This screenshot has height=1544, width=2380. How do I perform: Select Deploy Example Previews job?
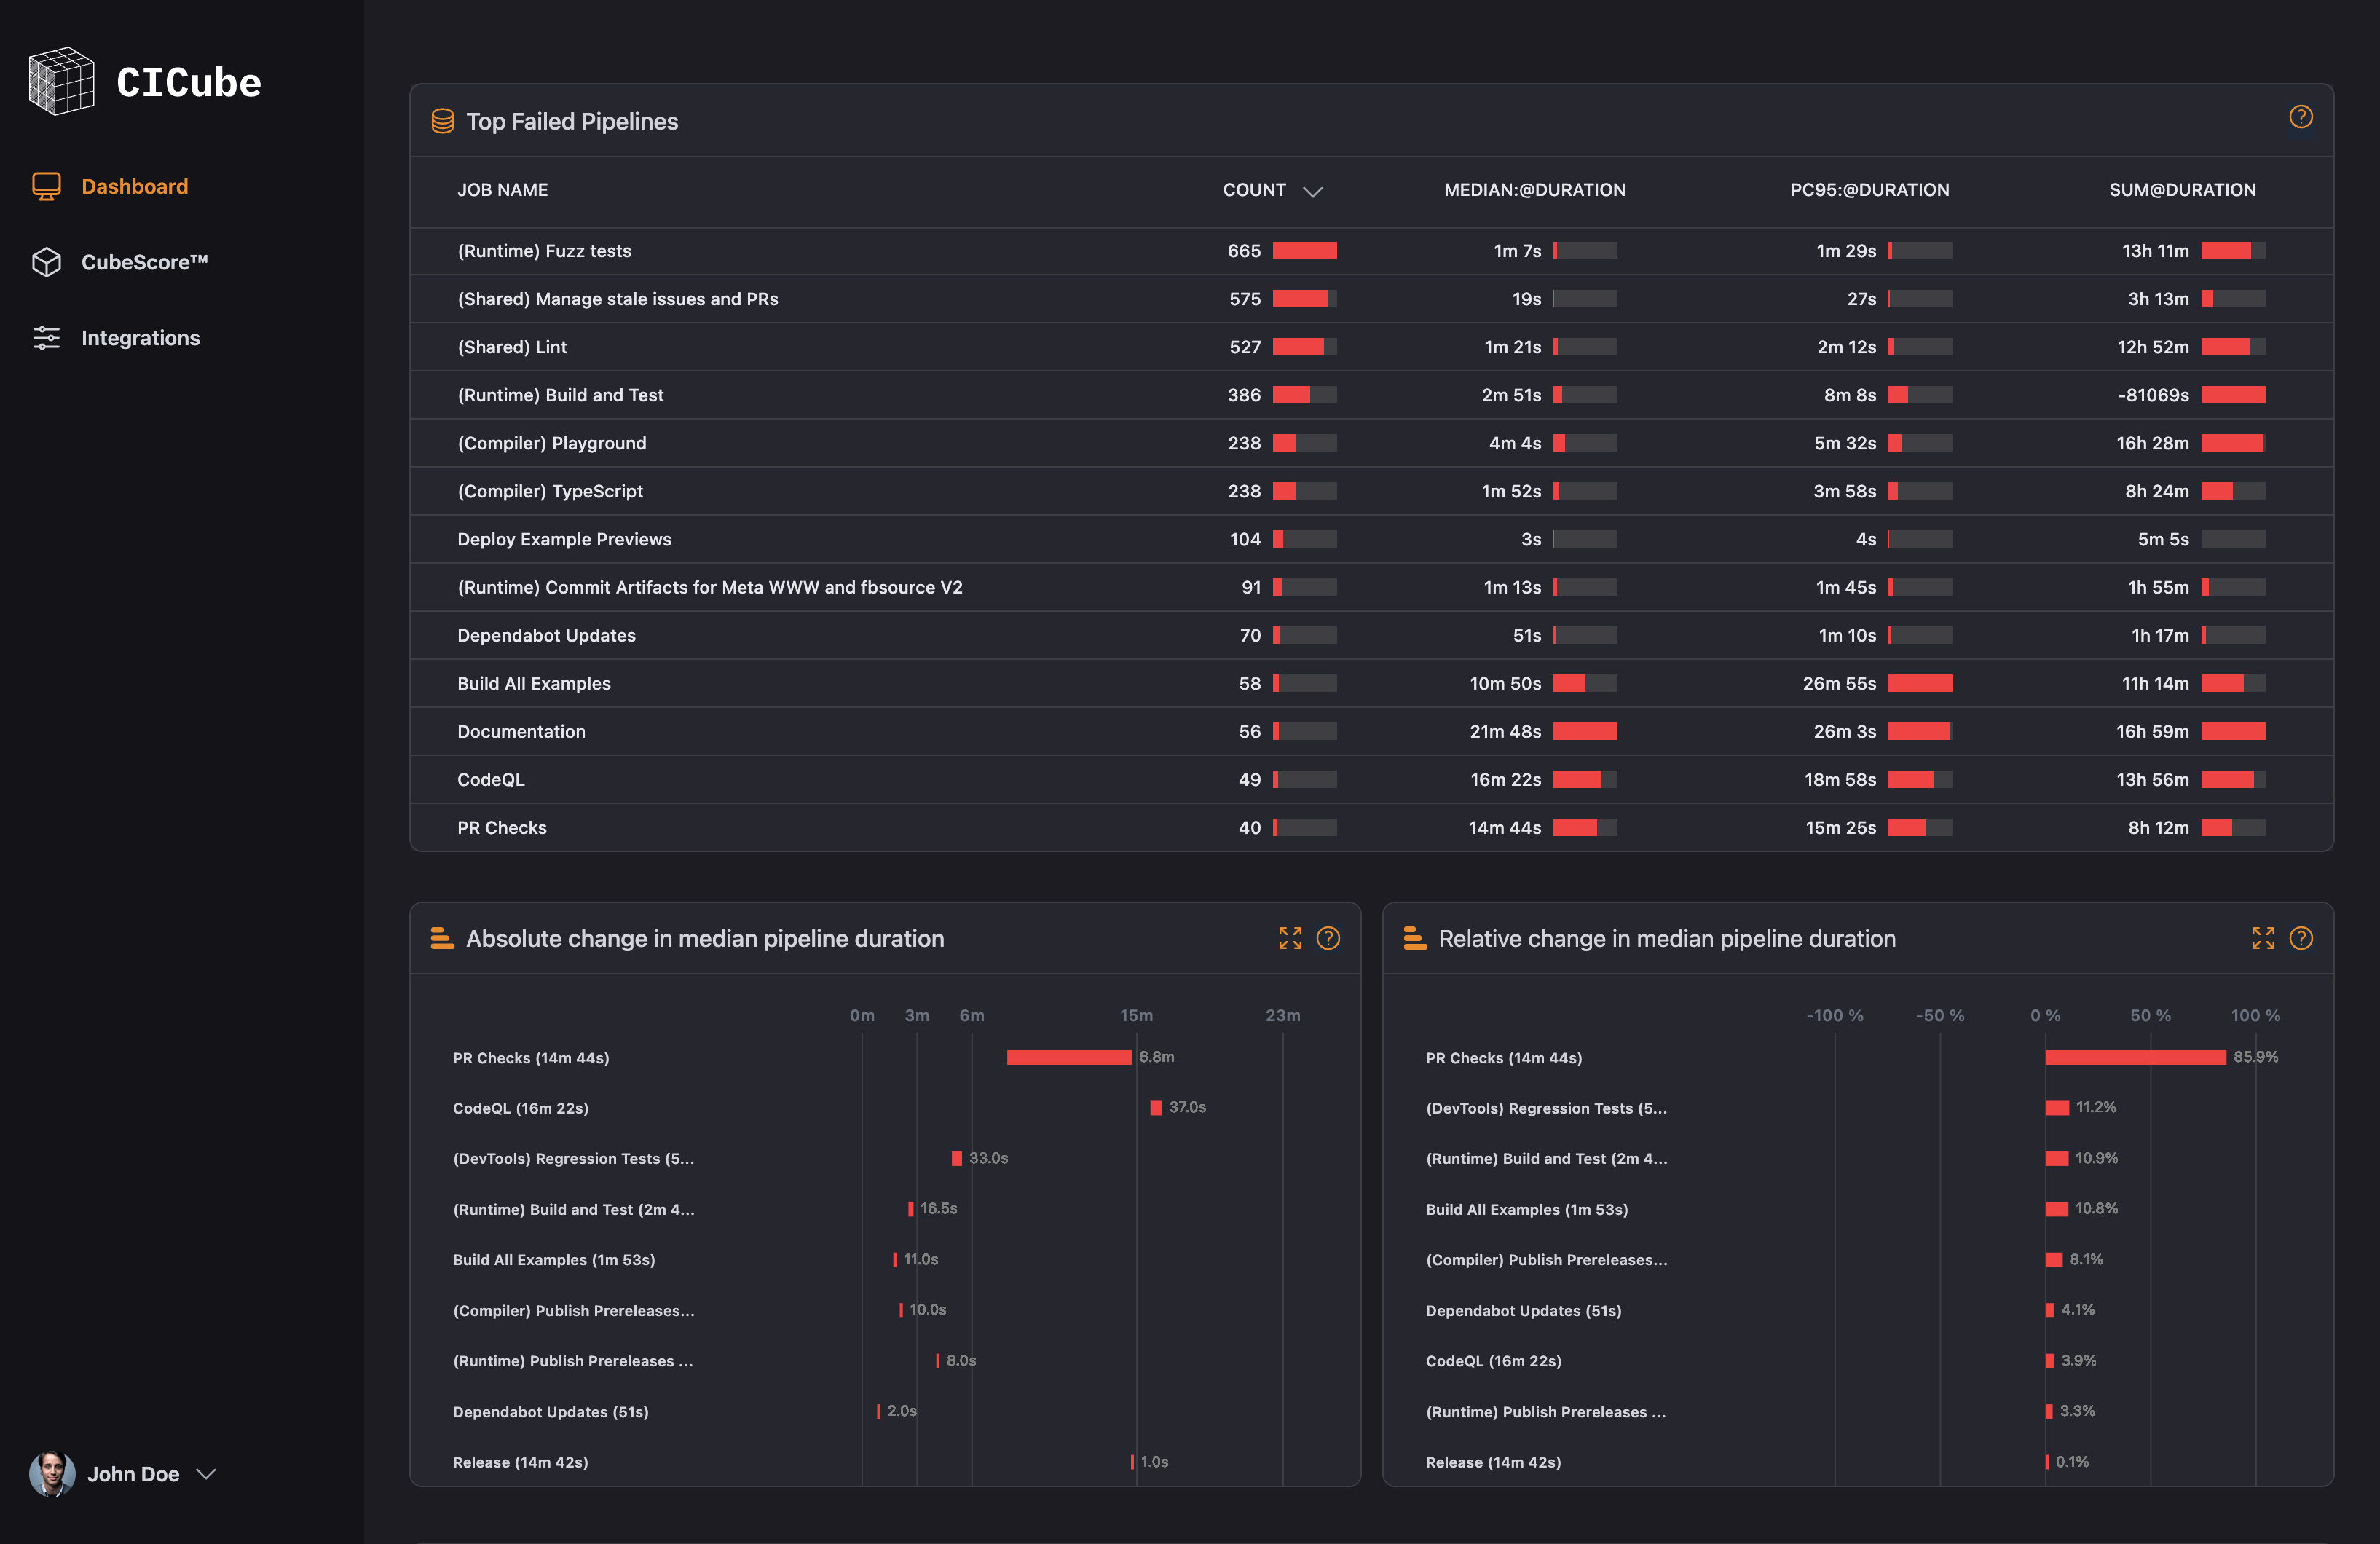pyautogui.click(x=1372, y=539)
